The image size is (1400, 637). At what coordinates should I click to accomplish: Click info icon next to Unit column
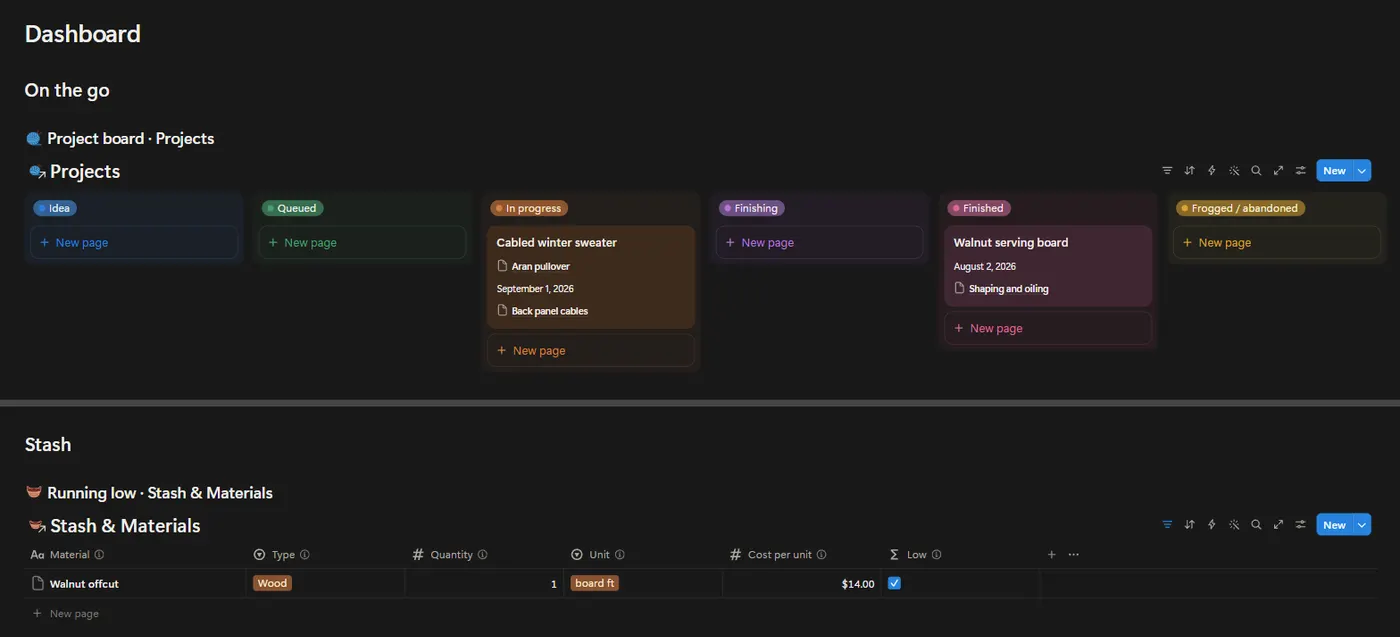coord(620,555)
